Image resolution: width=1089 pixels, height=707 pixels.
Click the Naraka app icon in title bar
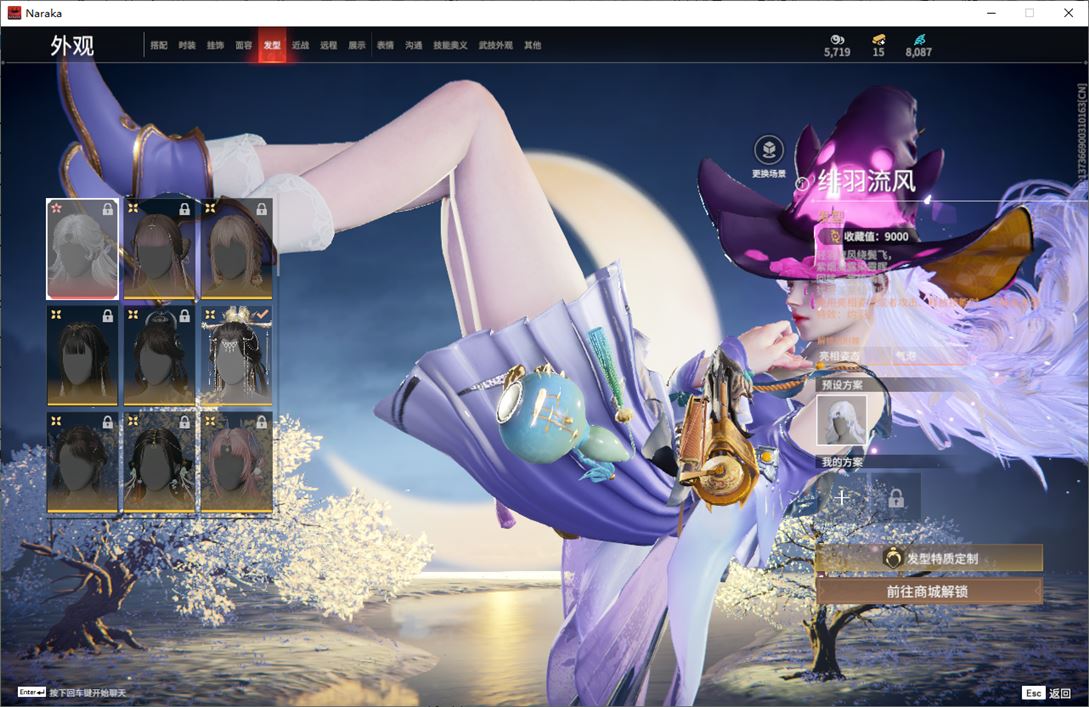point(14,13)
